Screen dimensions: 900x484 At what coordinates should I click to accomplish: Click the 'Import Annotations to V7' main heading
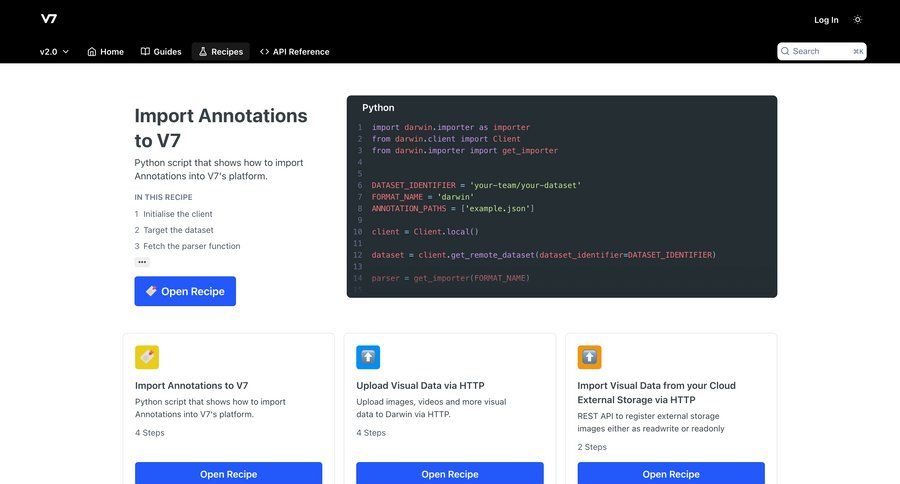pyautogui.click(x=221, y=128)
